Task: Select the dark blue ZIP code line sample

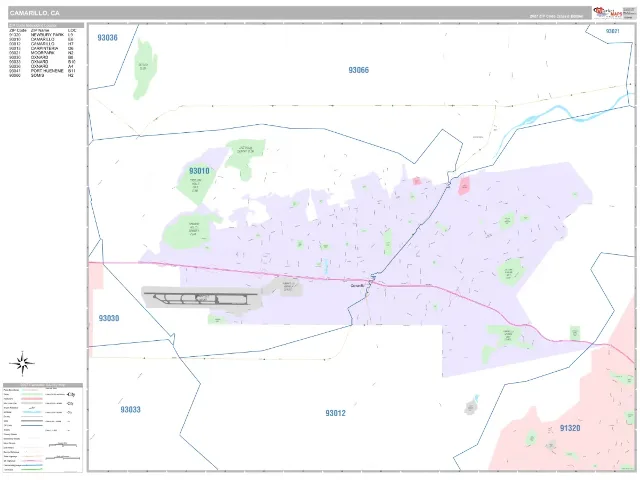Action: 32,425
